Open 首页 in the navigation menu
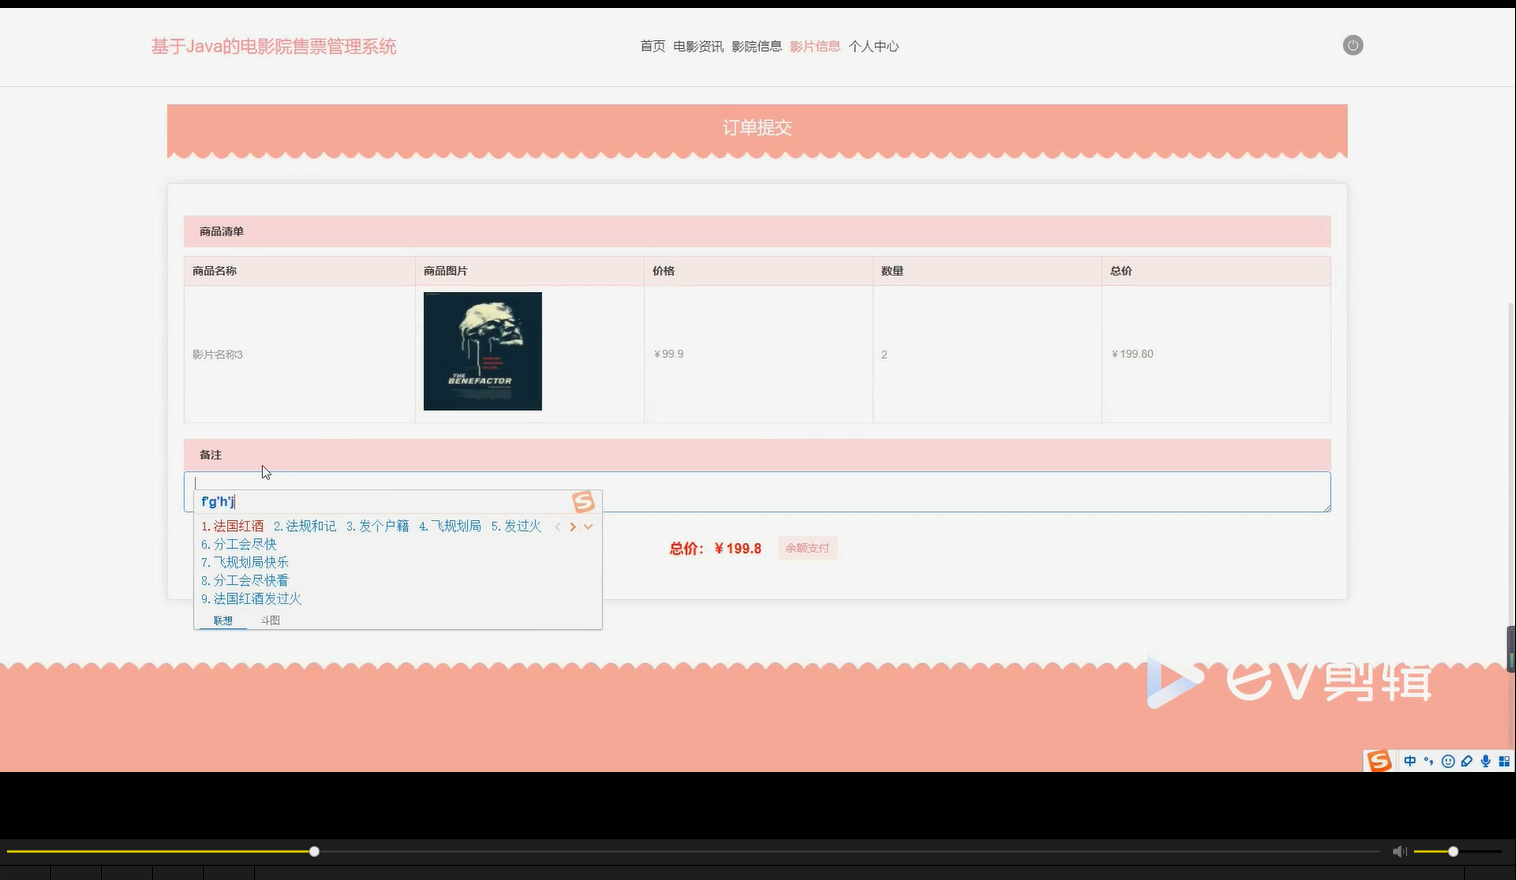 pos(653,46)
